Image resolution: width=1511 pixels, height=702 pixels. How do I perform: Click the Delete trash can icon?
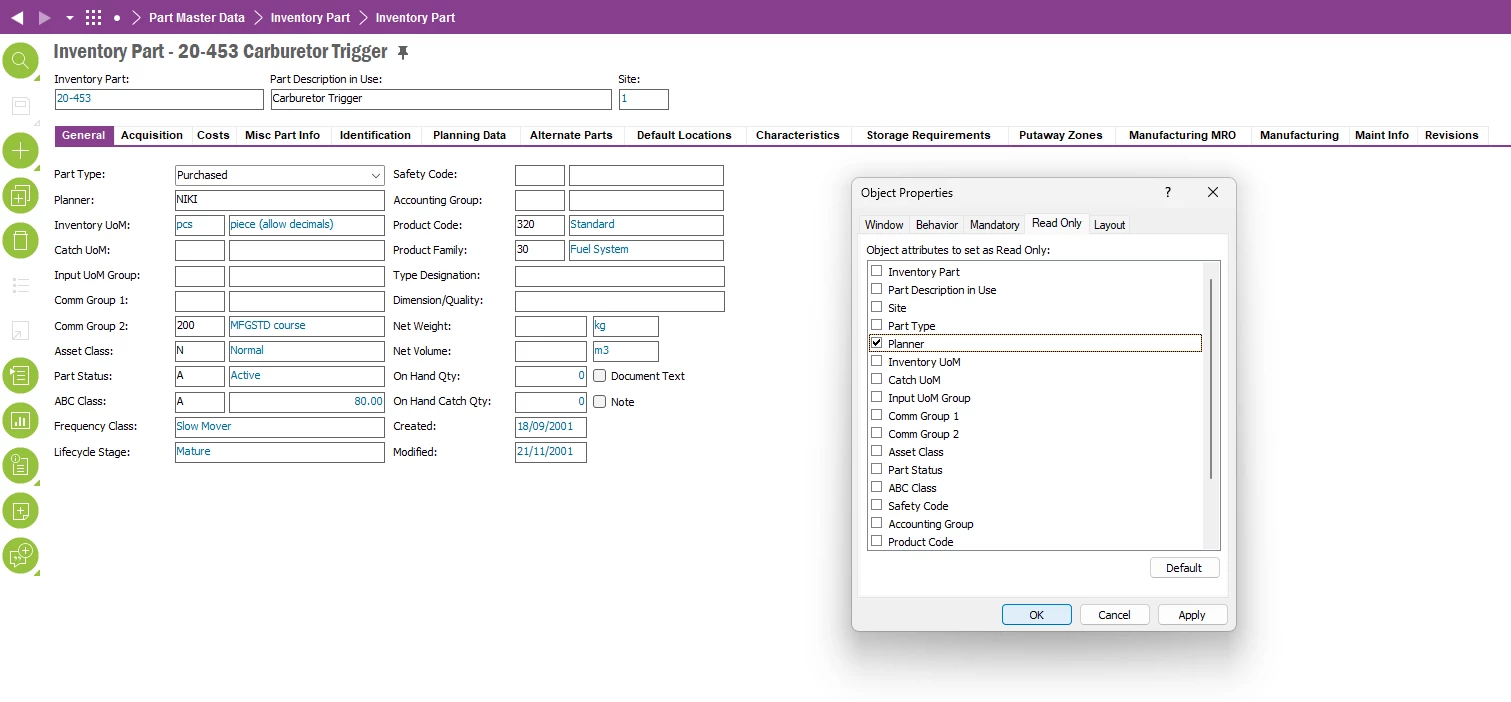(20, 240)
